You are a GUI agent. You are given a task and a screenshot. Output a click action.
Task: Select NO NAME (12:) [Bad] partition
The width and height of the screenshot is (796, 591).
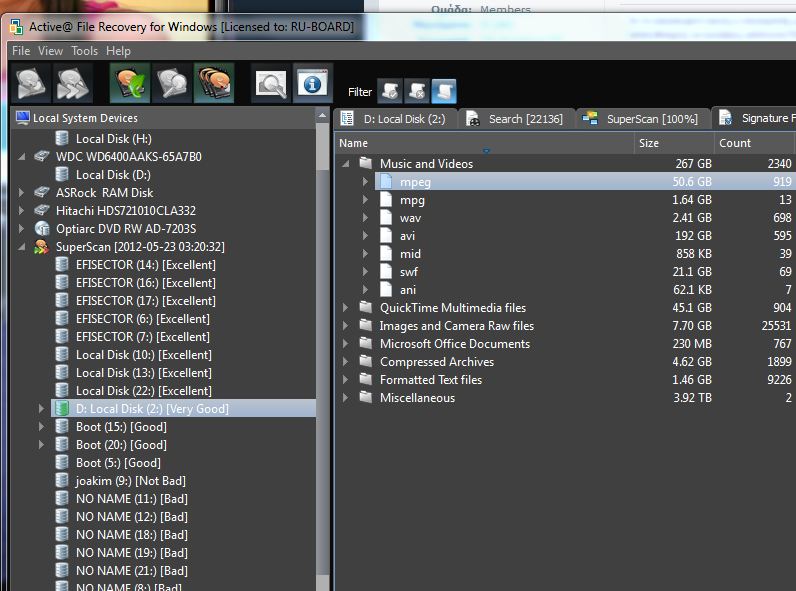pyautogui.click(x=132, y=517)
